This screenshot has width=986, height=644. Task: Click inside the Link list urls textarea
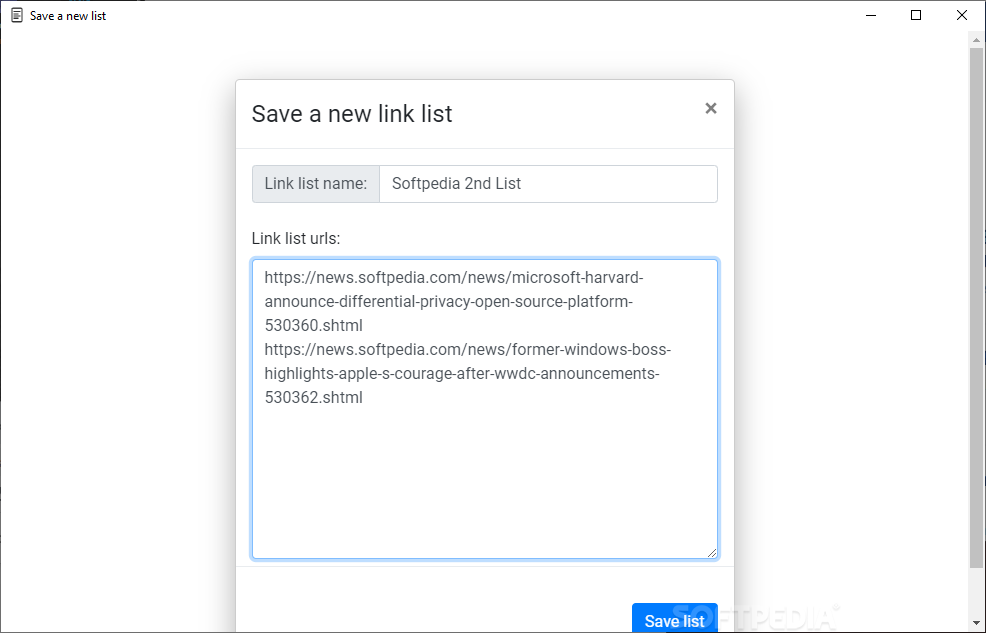[485, 409]
